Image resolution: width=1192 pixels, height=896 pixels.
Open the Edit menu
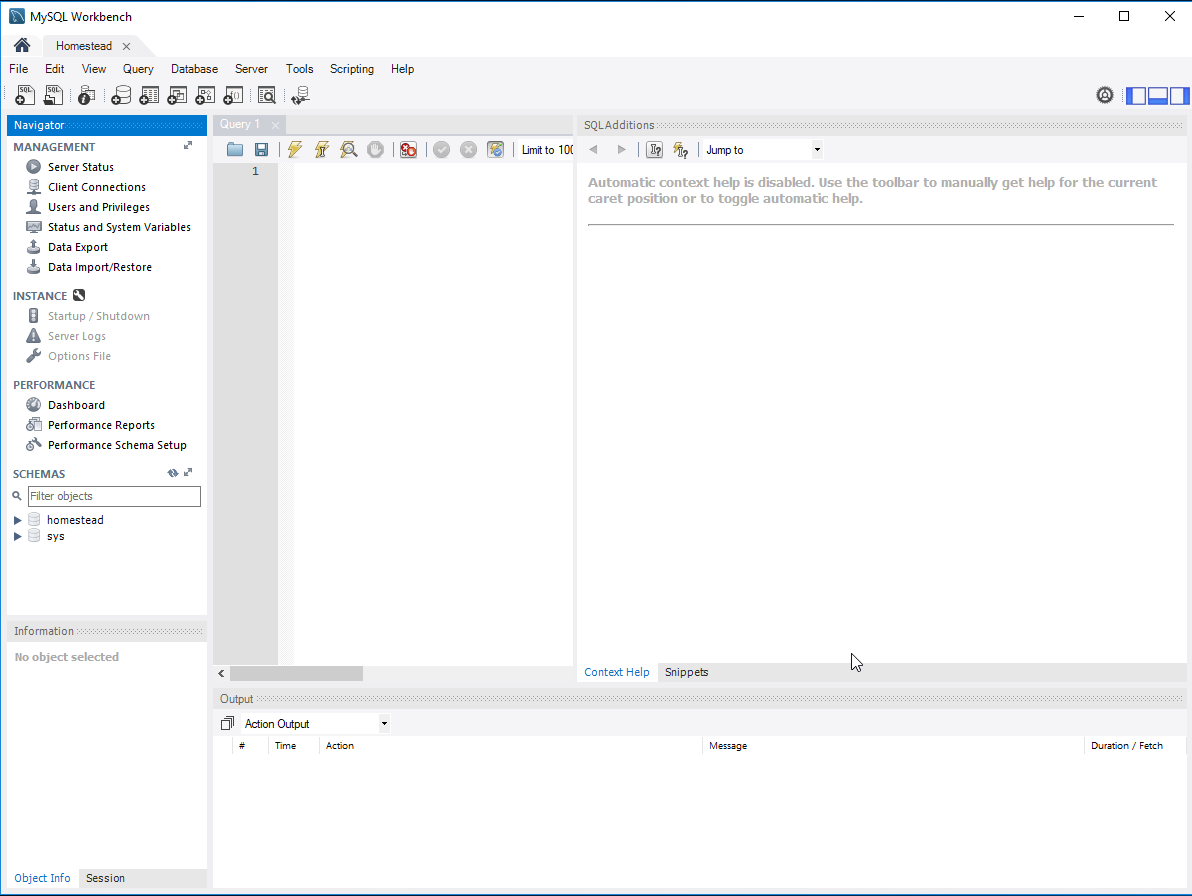pos(55,68)
